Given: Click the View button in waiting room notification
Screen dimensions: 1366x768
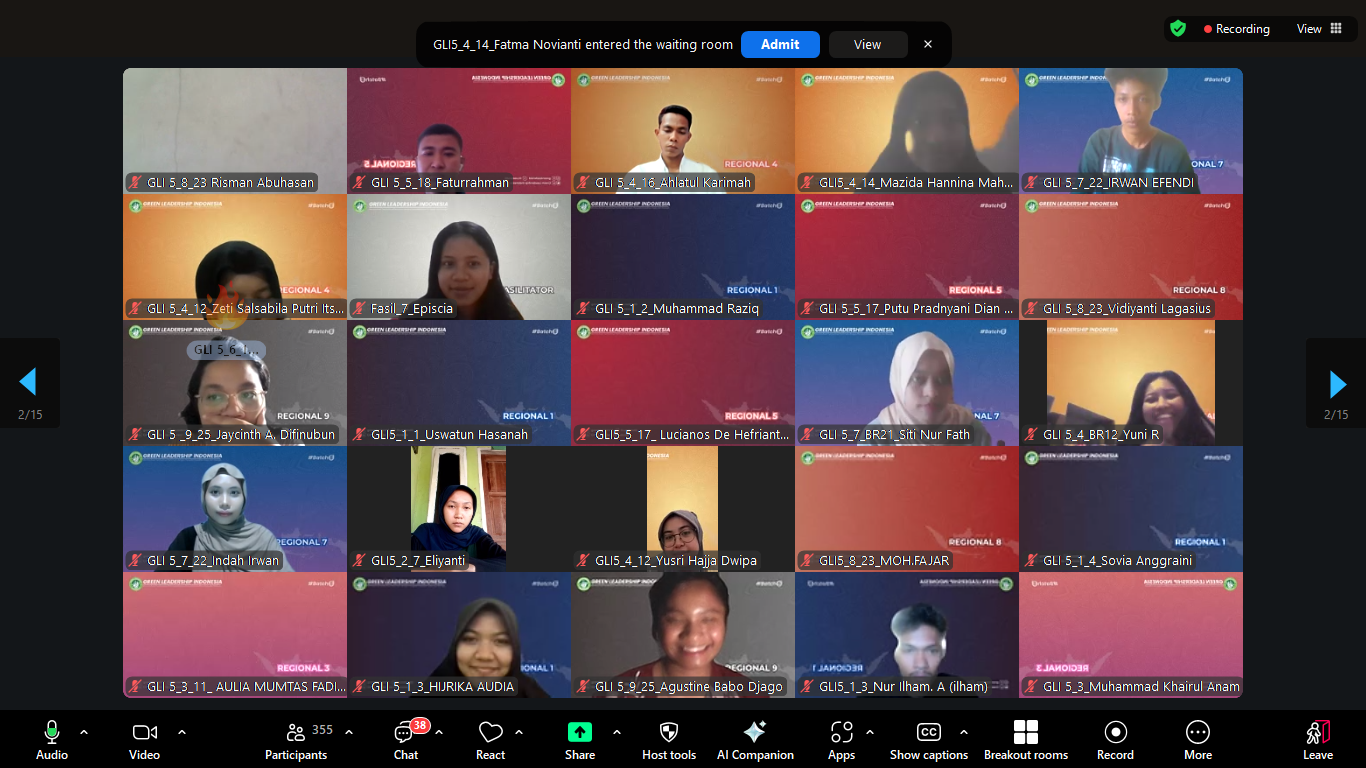Looking at the screenshot, I should point(867,44).
